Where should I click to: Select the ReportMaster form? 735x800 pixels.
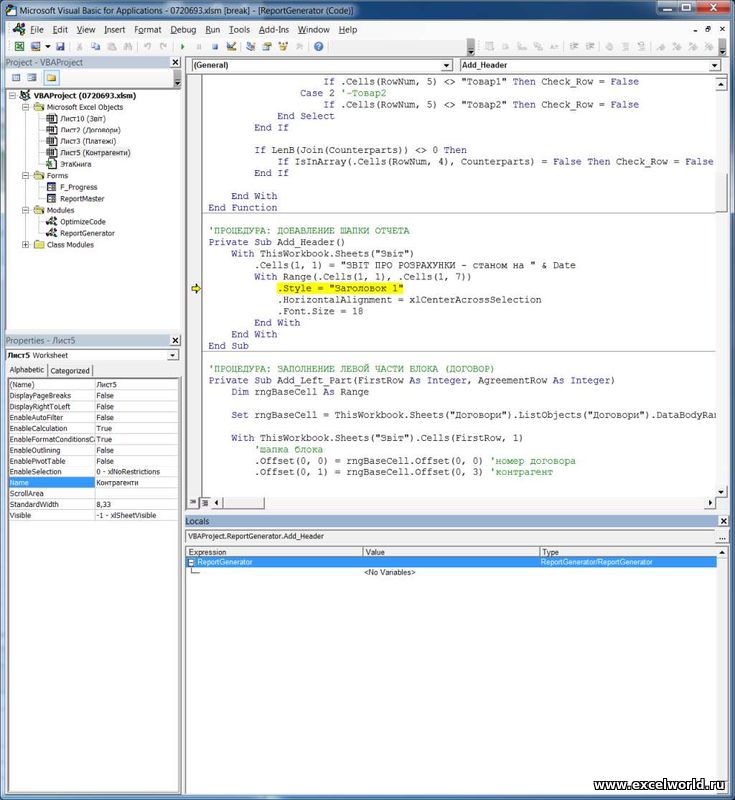[82, 199]
